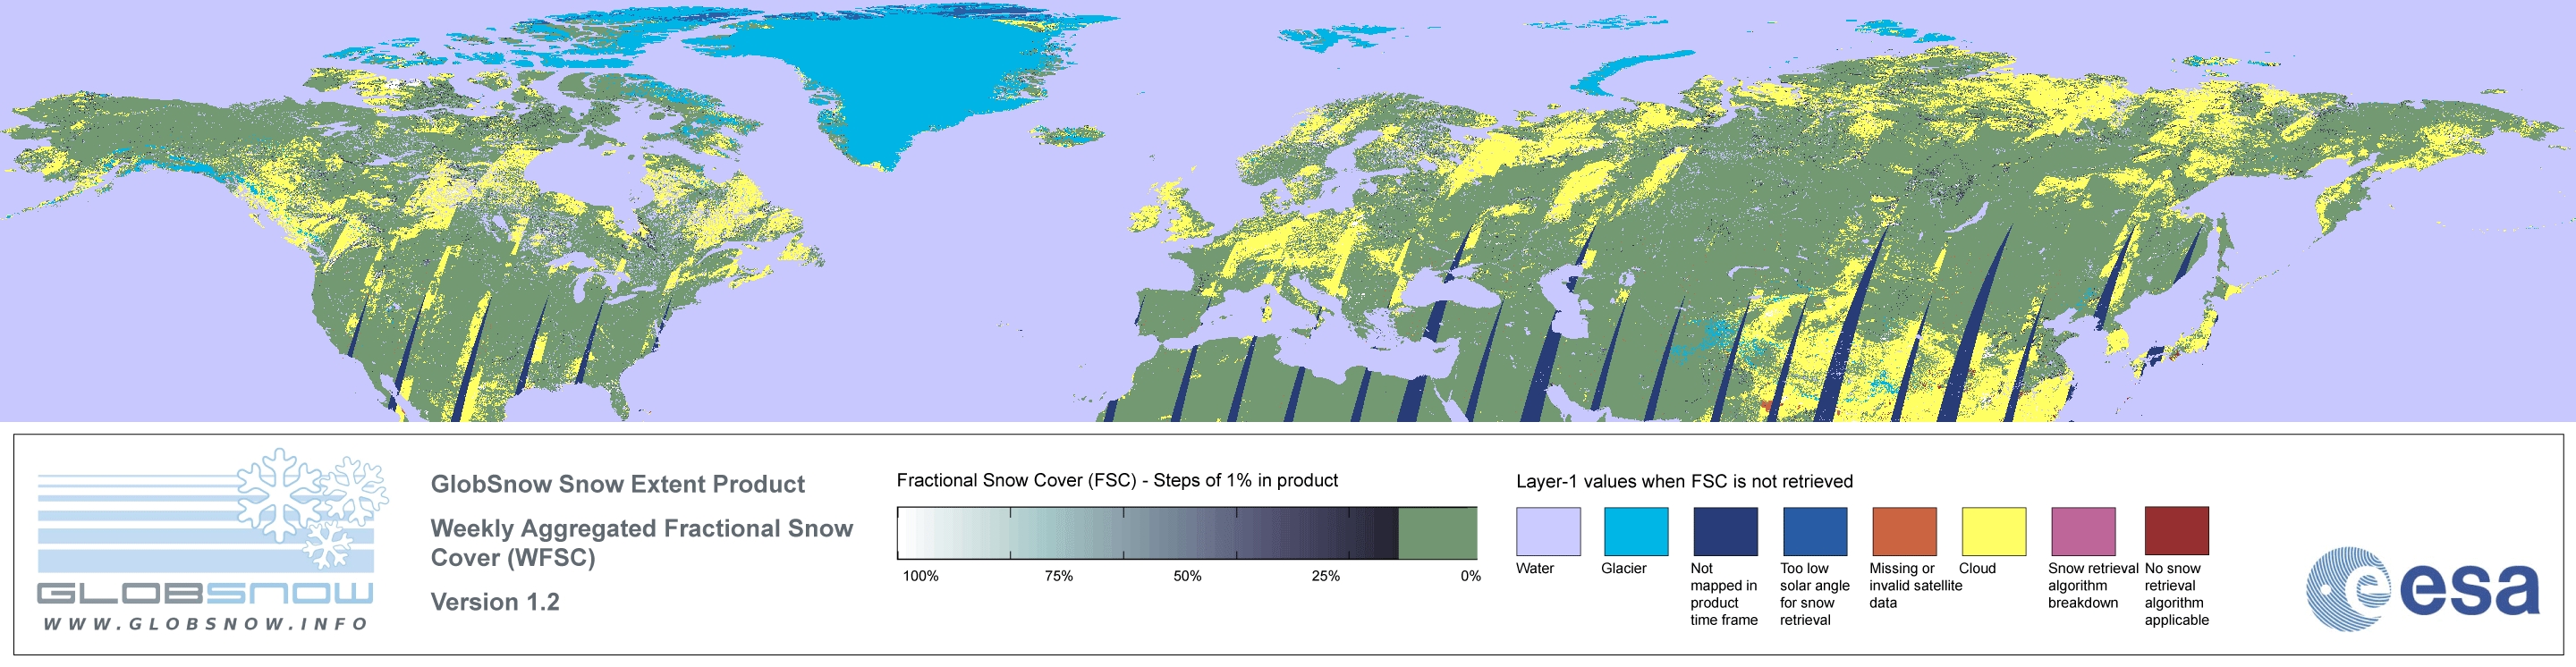The image size is (2576, 667).
Task: Select the 'Not mapped in product time frame' swatch
Action: pos(1725,531)
